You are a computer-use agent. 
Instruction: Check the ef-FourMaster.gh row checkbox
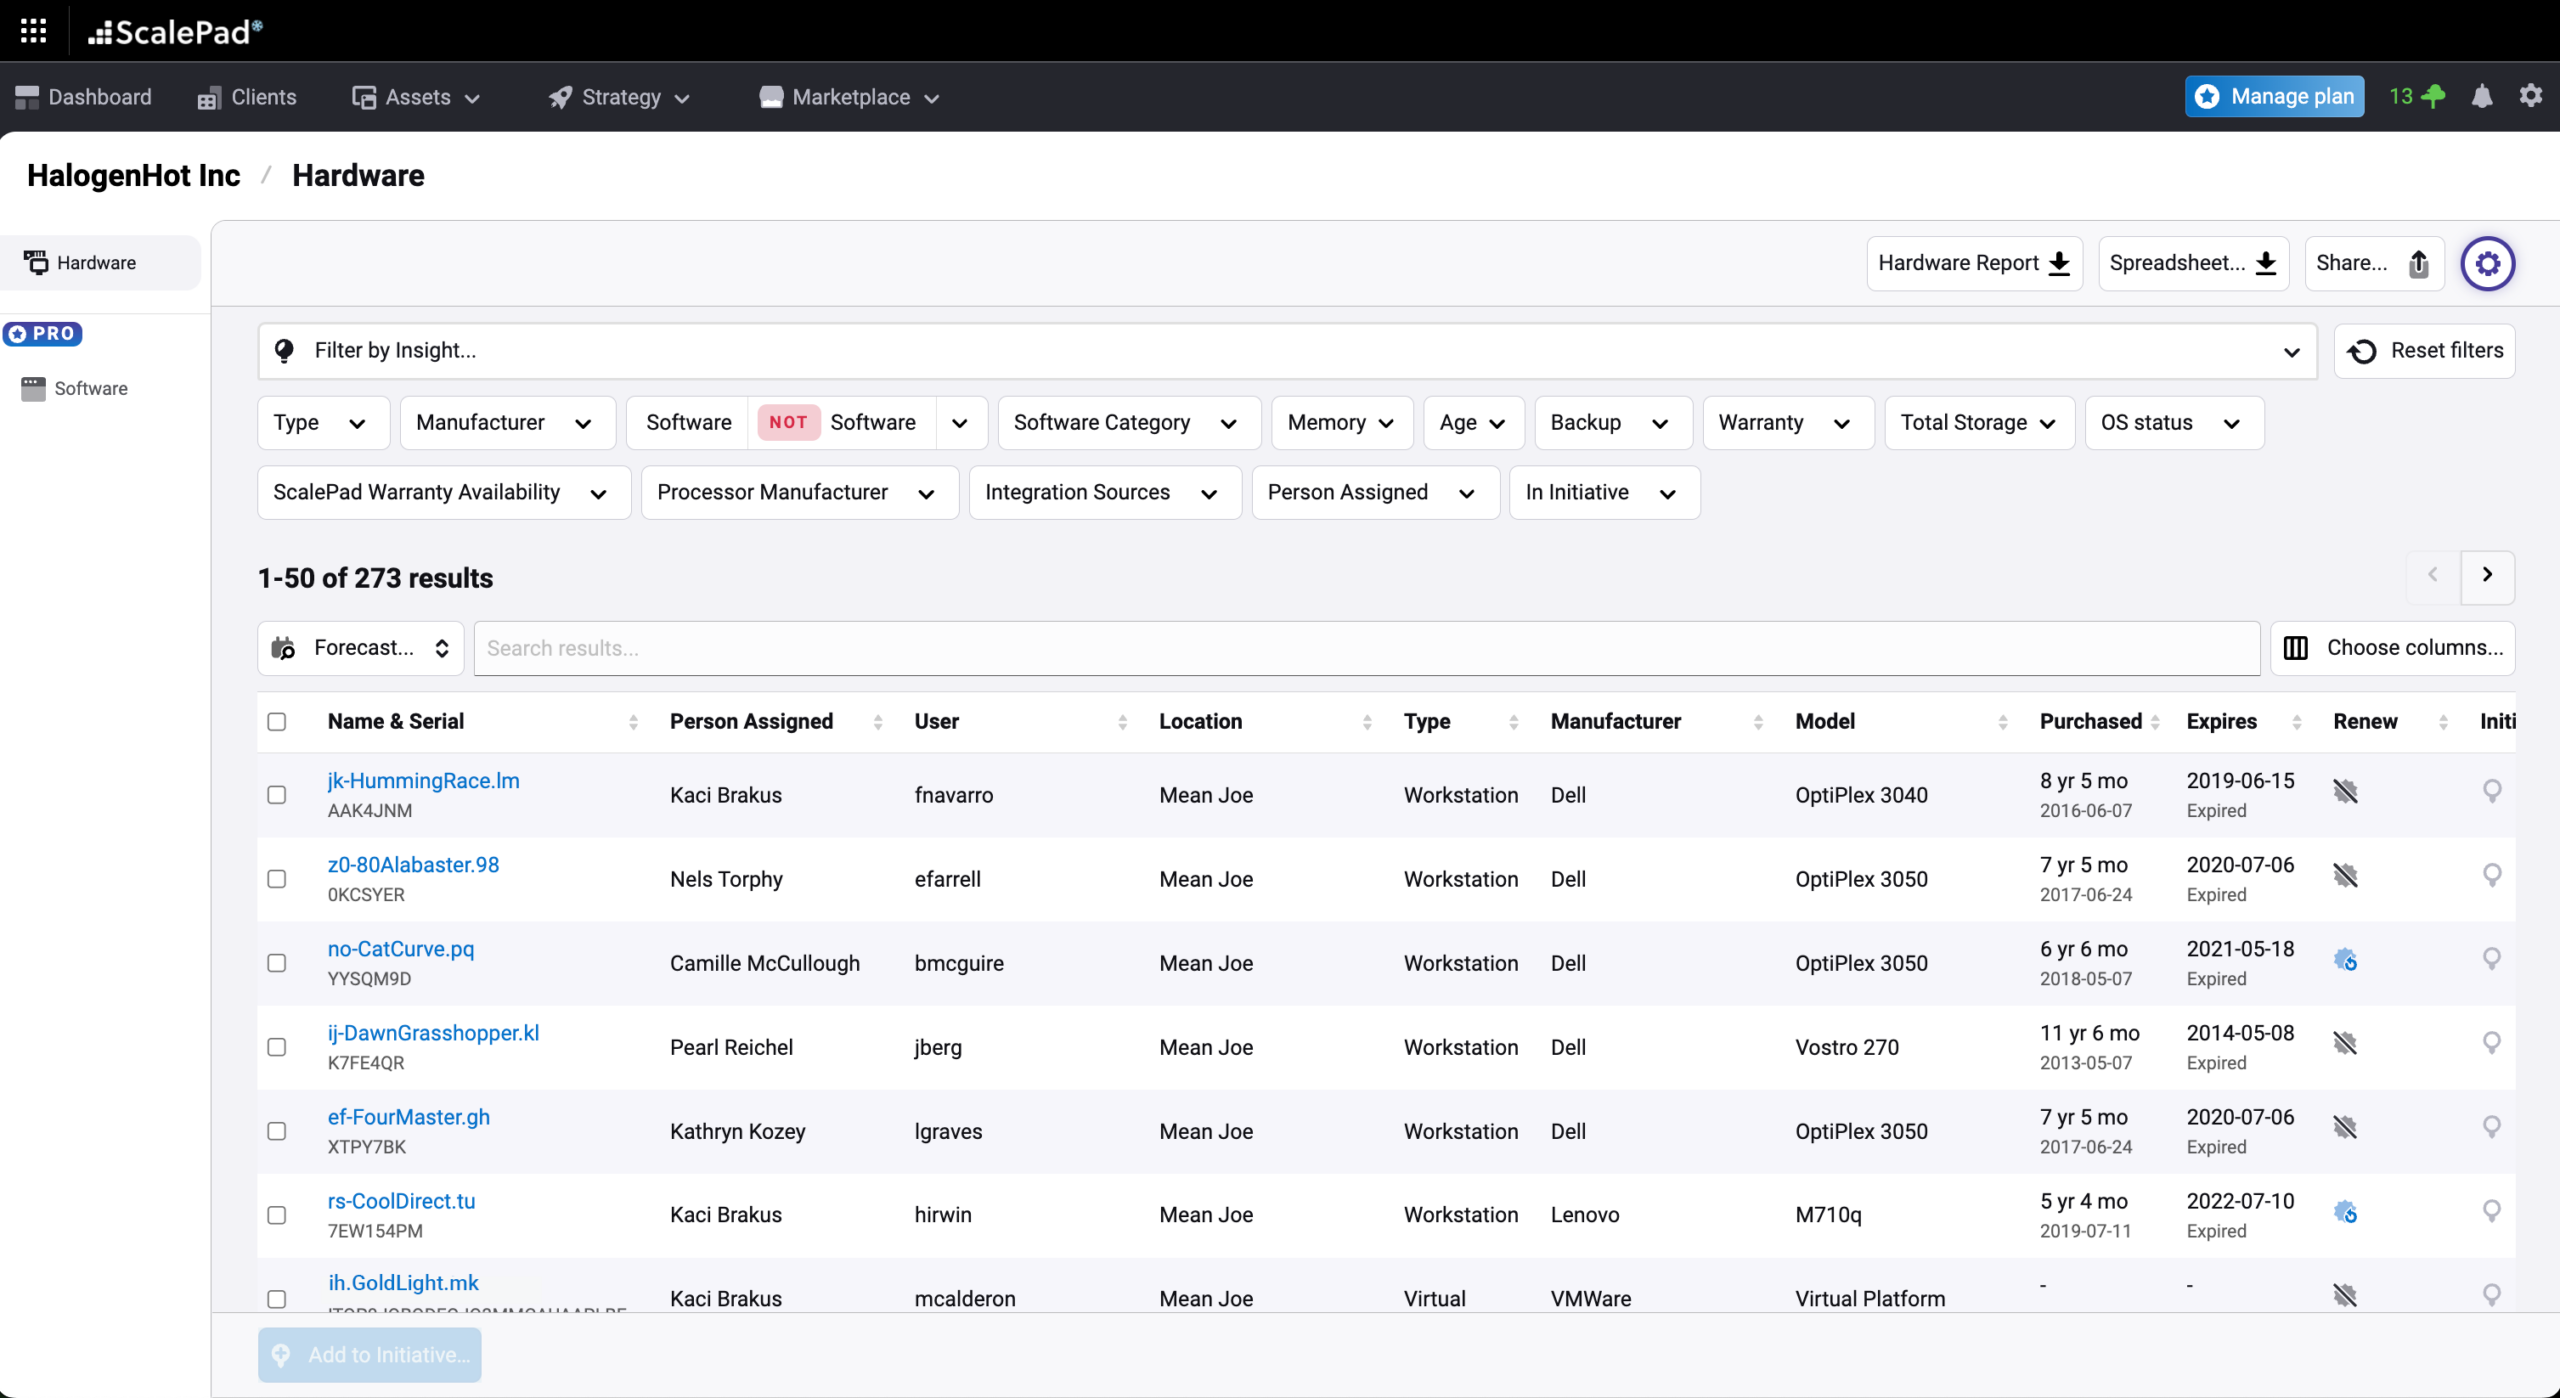277,1131
